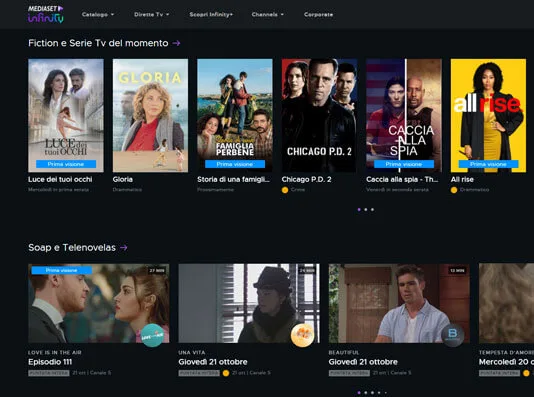Viewport: 534px width, 397px height.
Task: Open the 'Episodio 111' title
Action: [x=50, y=362]
